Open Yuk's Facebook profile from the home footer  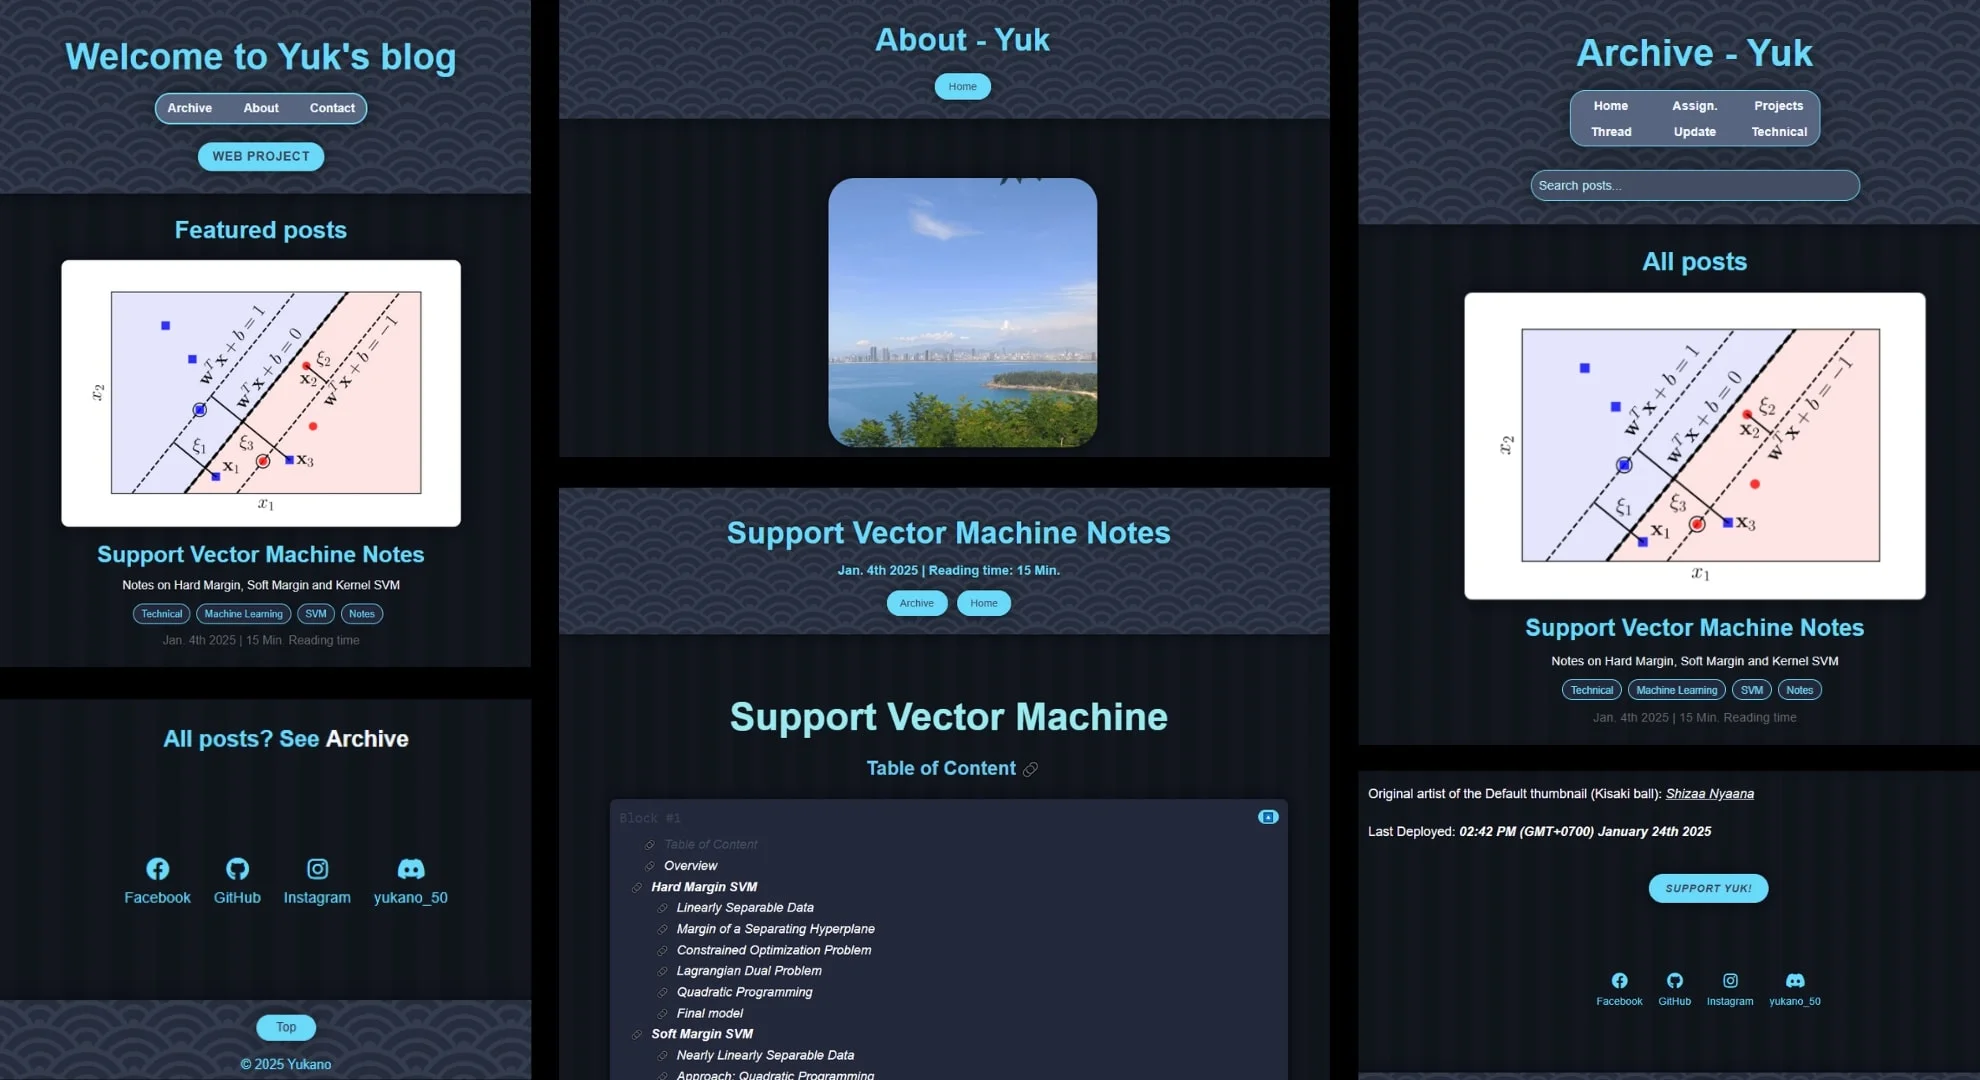157,868
